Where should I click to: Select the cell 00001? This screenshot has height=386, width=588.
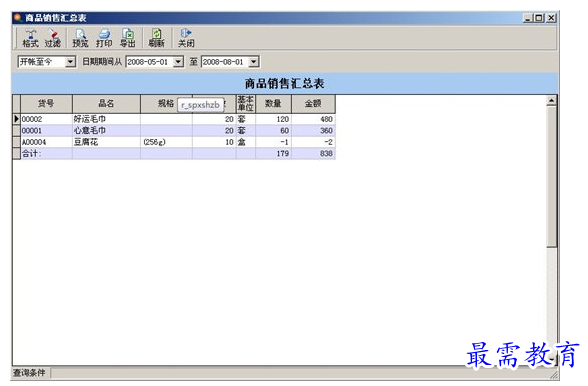46,131
